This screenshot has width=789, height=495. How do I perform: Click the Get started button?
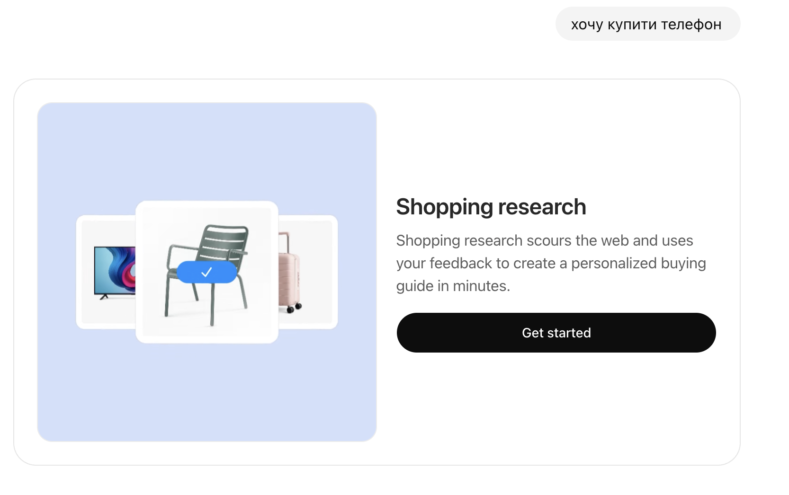[556, 332]
